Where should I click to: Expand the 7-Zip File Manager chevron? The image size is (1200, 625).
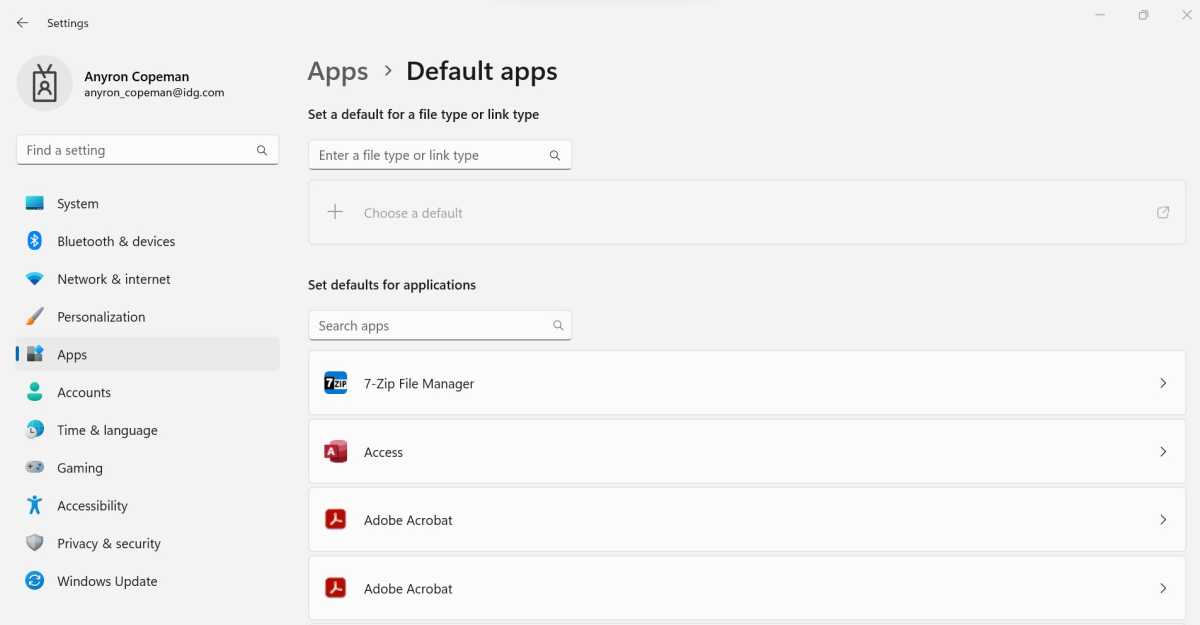pyautogui.click(x=1163, y=383)
